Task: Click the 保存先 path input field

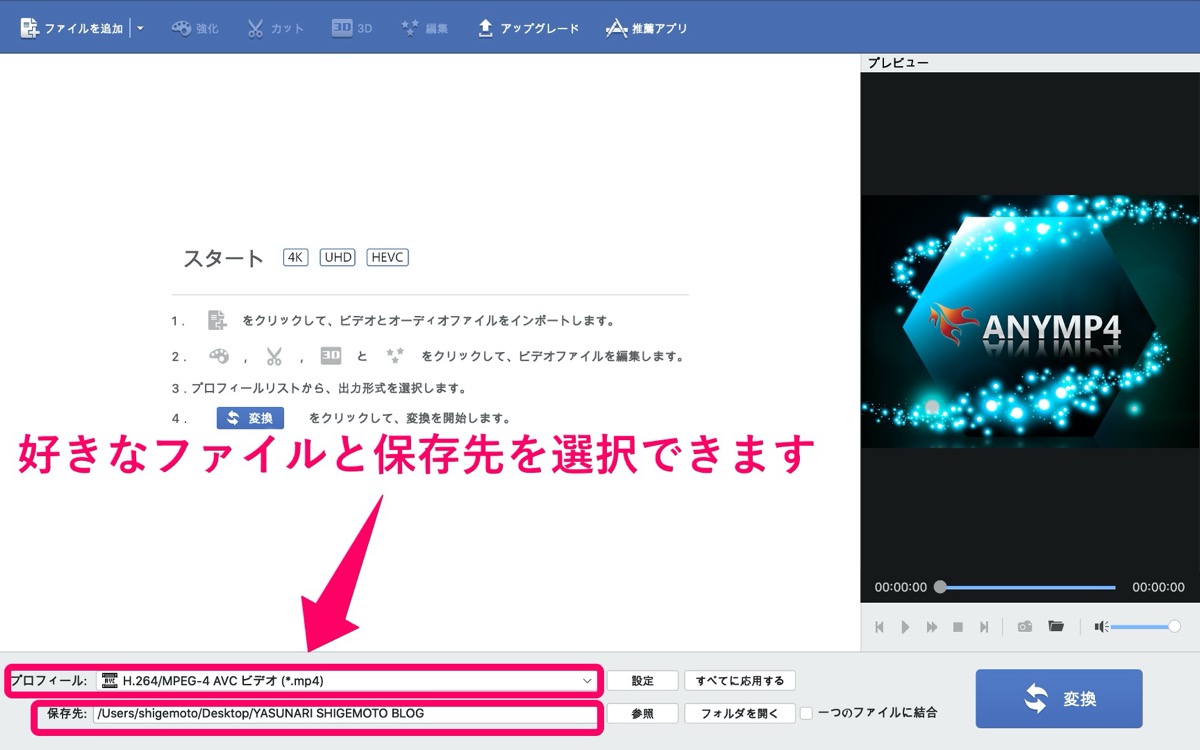Action: (x=345, y=714)
